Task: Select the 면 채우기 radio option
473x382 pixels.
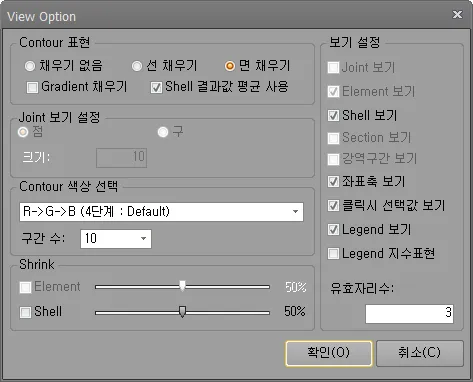Action: [x=230, y=66]
